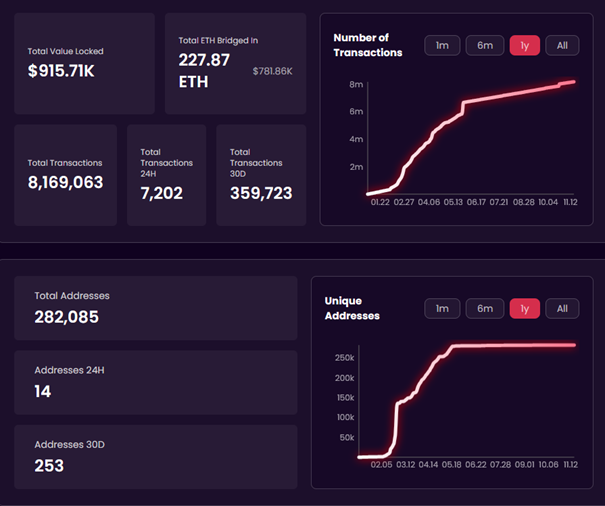The image size is (605, 506).
Task: Click the Addresses 30D card
Action: coord(155,457)
